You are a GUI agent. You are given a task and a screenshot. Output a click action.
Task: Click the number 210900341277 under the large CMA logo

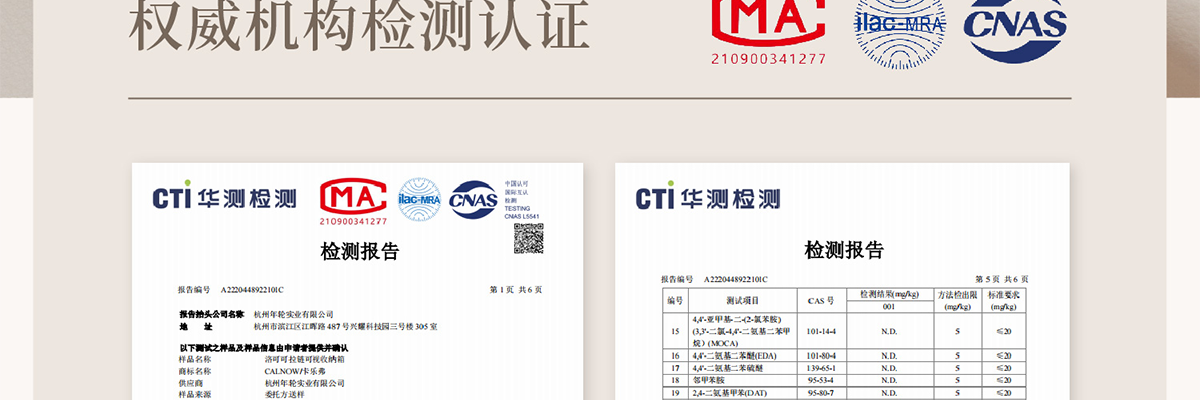point(768,58)
